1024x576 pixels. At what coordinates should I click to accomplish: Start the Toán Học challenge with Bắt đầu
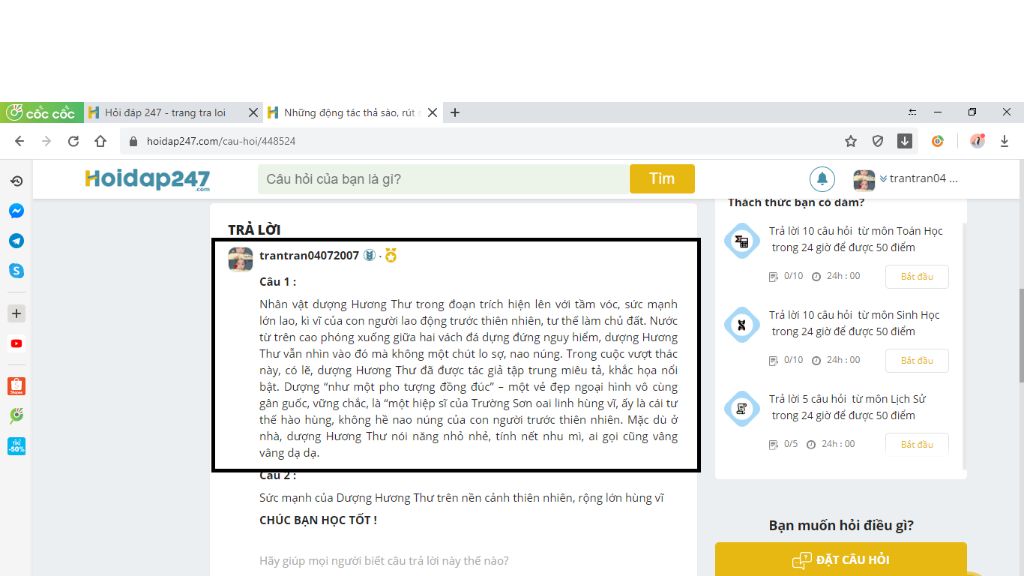[917, 276]
